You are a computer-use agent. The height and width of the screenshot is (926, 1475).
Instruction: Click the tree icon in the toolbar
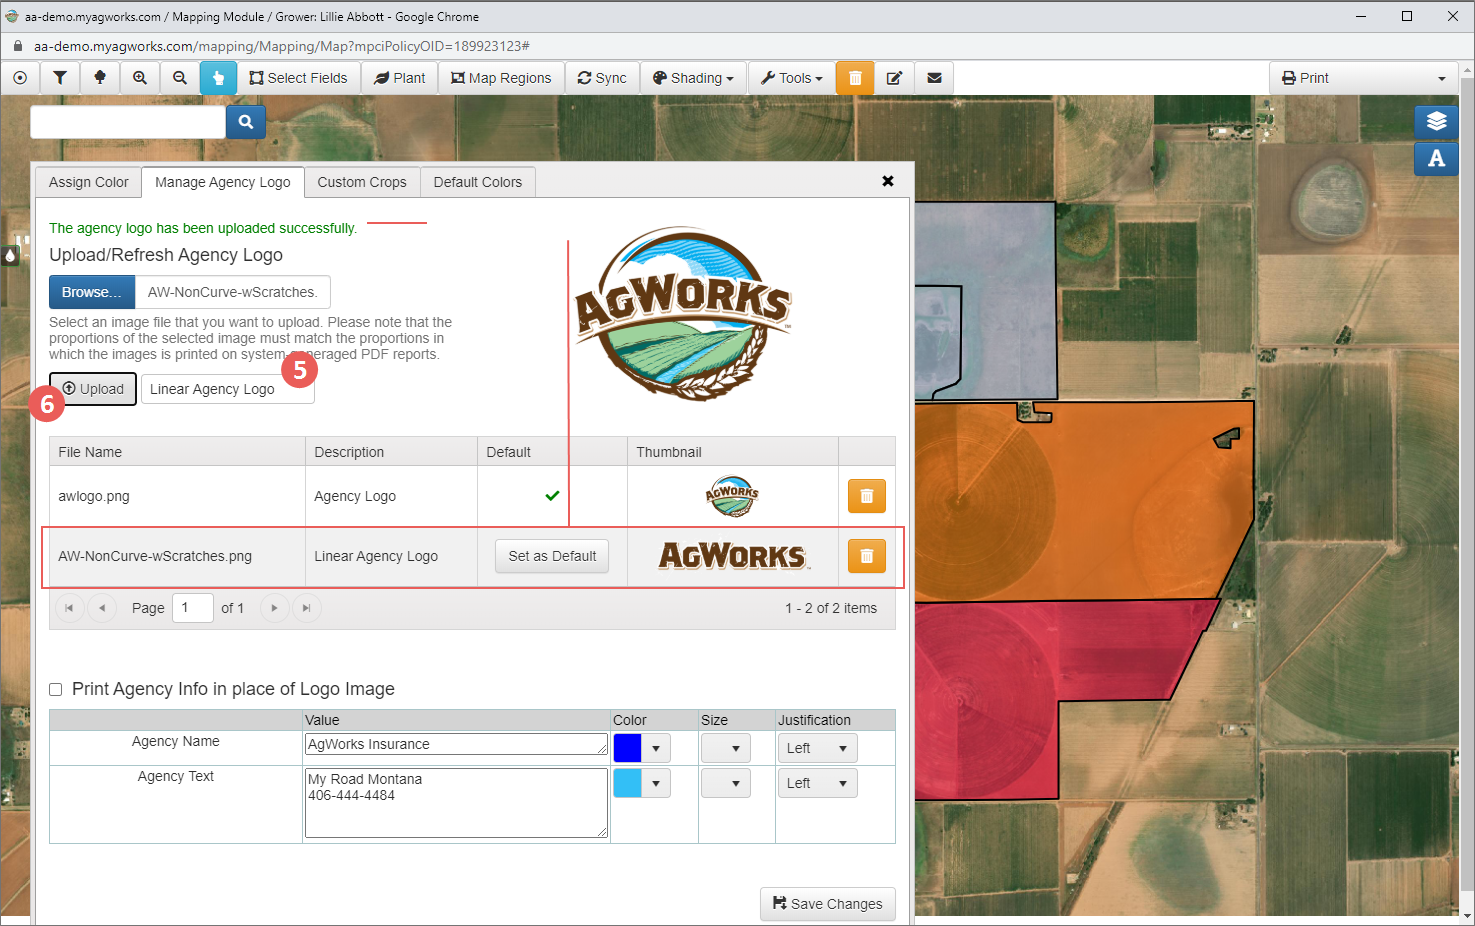click(x=100, y=78)
